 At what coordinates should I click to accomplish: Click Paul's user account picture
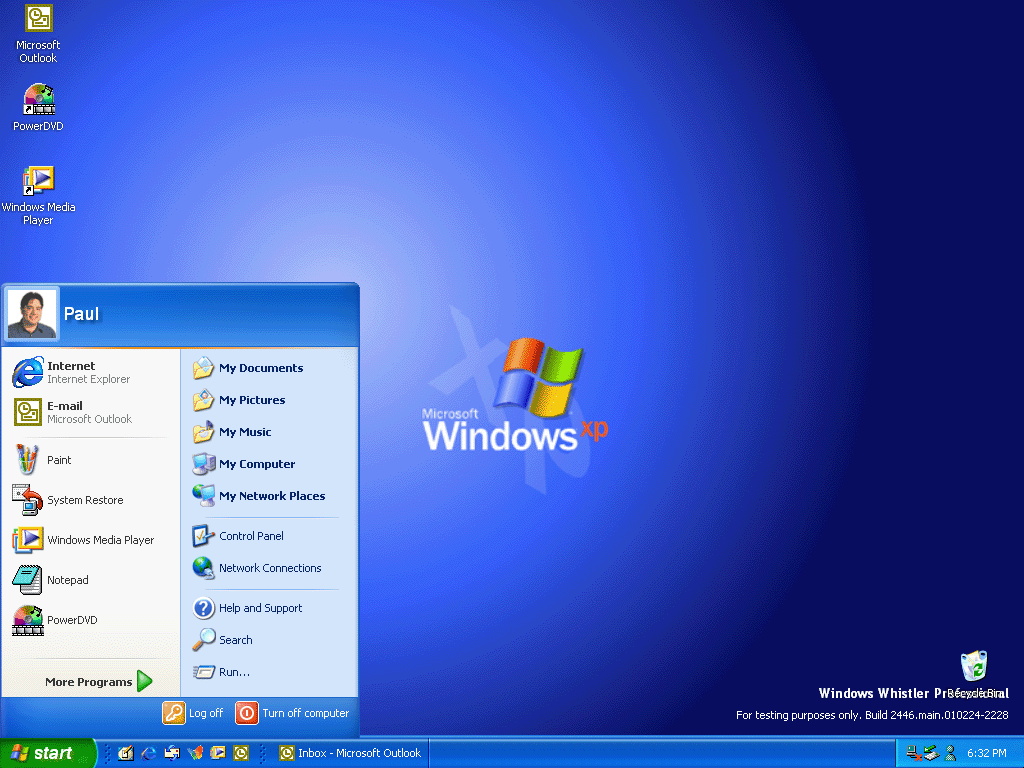[x=32, y=313]
